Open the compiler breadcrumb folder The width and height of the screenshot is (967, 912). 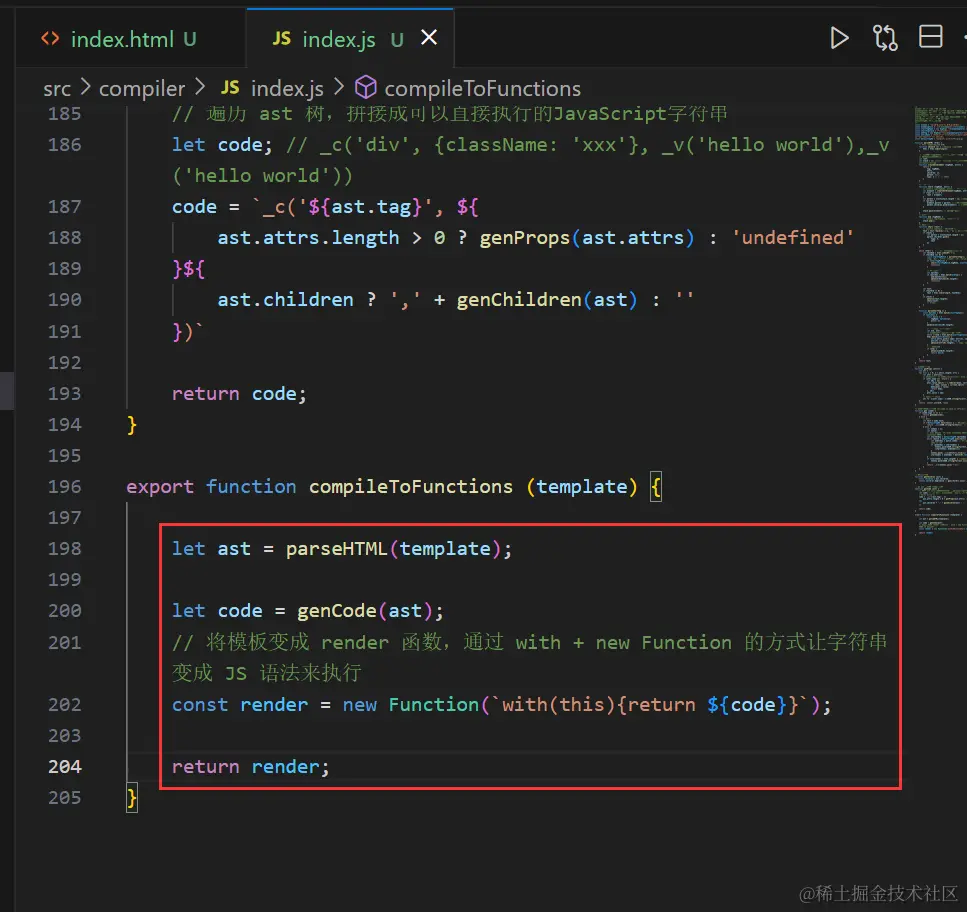[142, 89]
